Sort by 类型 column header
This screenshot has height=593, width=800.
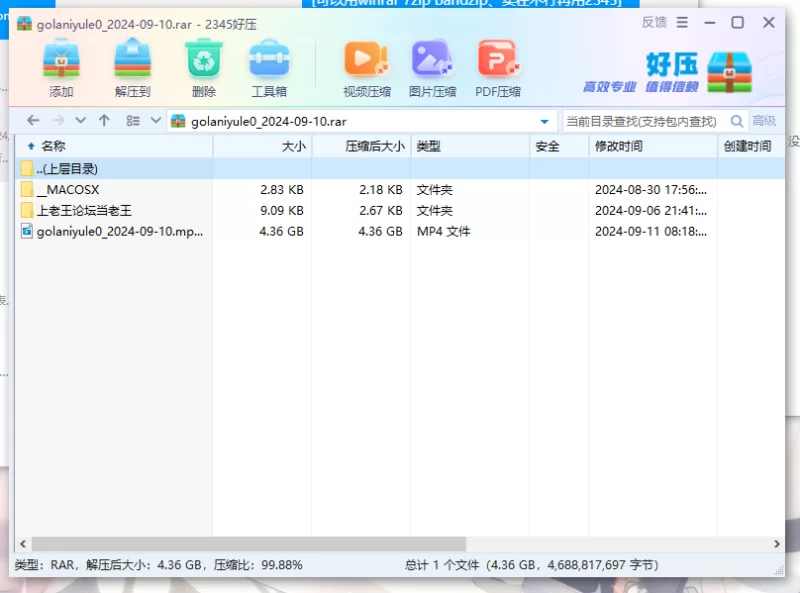pos(470,146)
